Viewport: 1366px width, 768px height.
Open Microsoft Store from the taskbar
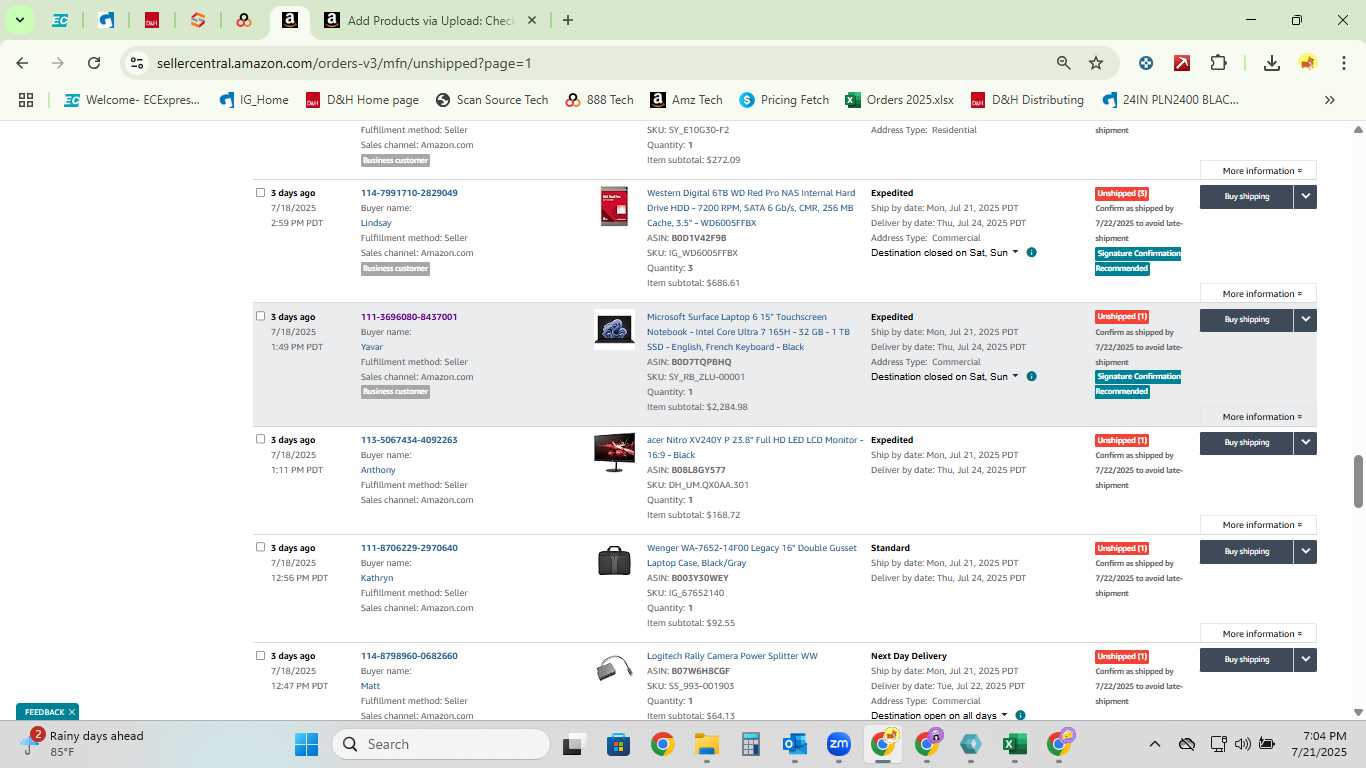[618, 744]
